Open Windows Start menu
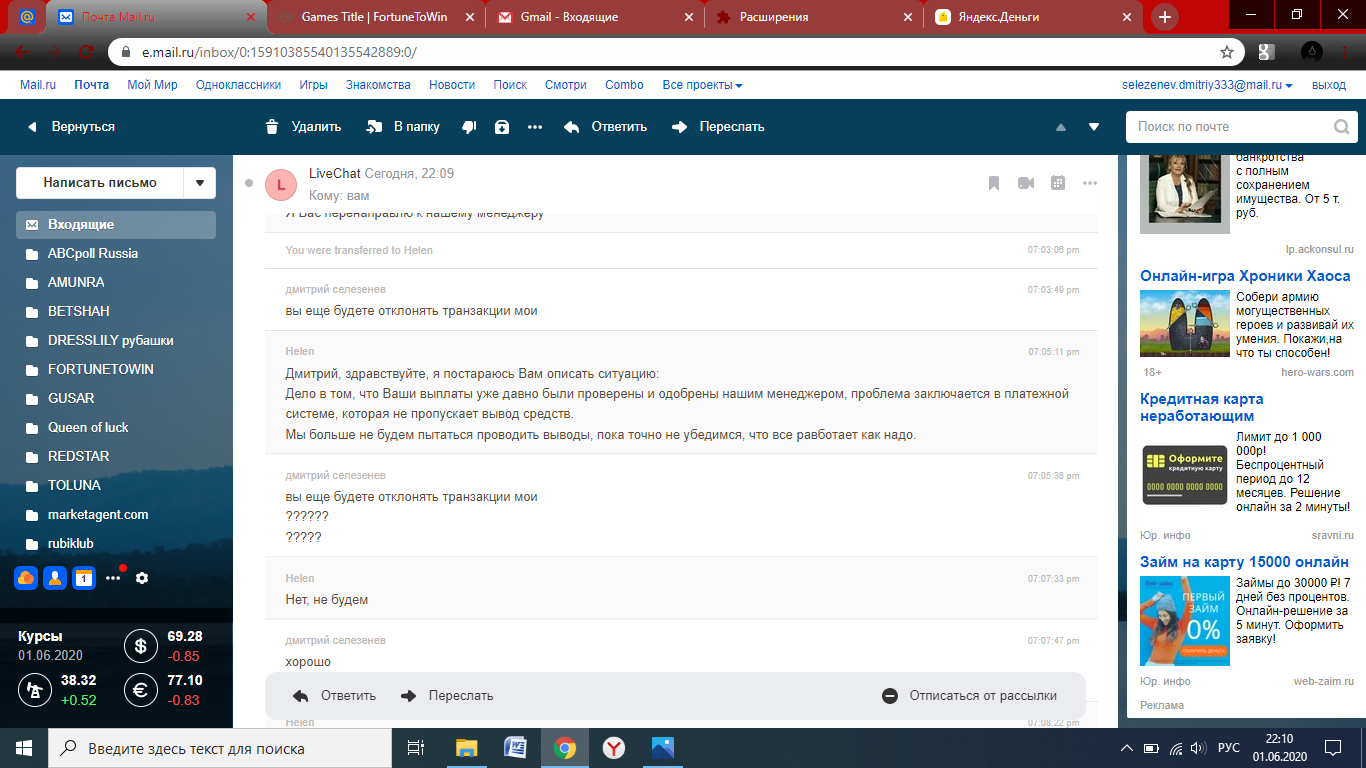 coord(24,748)
